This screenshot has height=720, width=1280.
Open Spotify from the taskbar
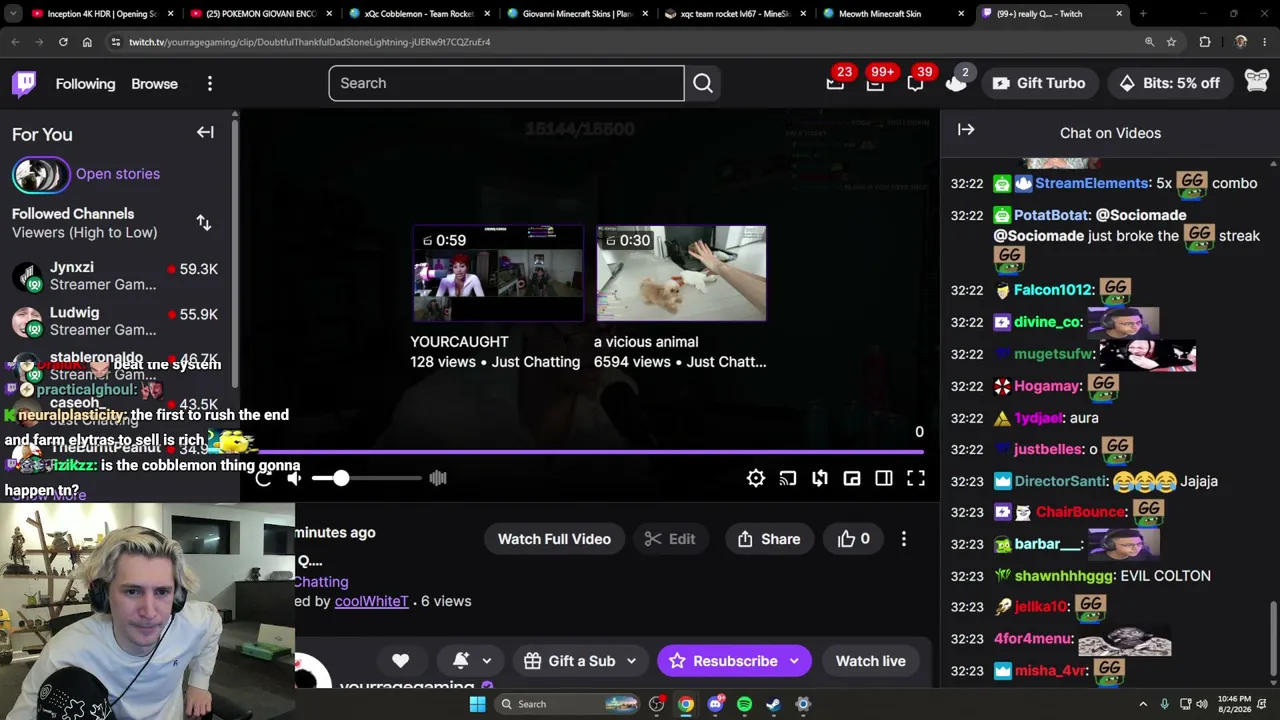click(744, 704)
